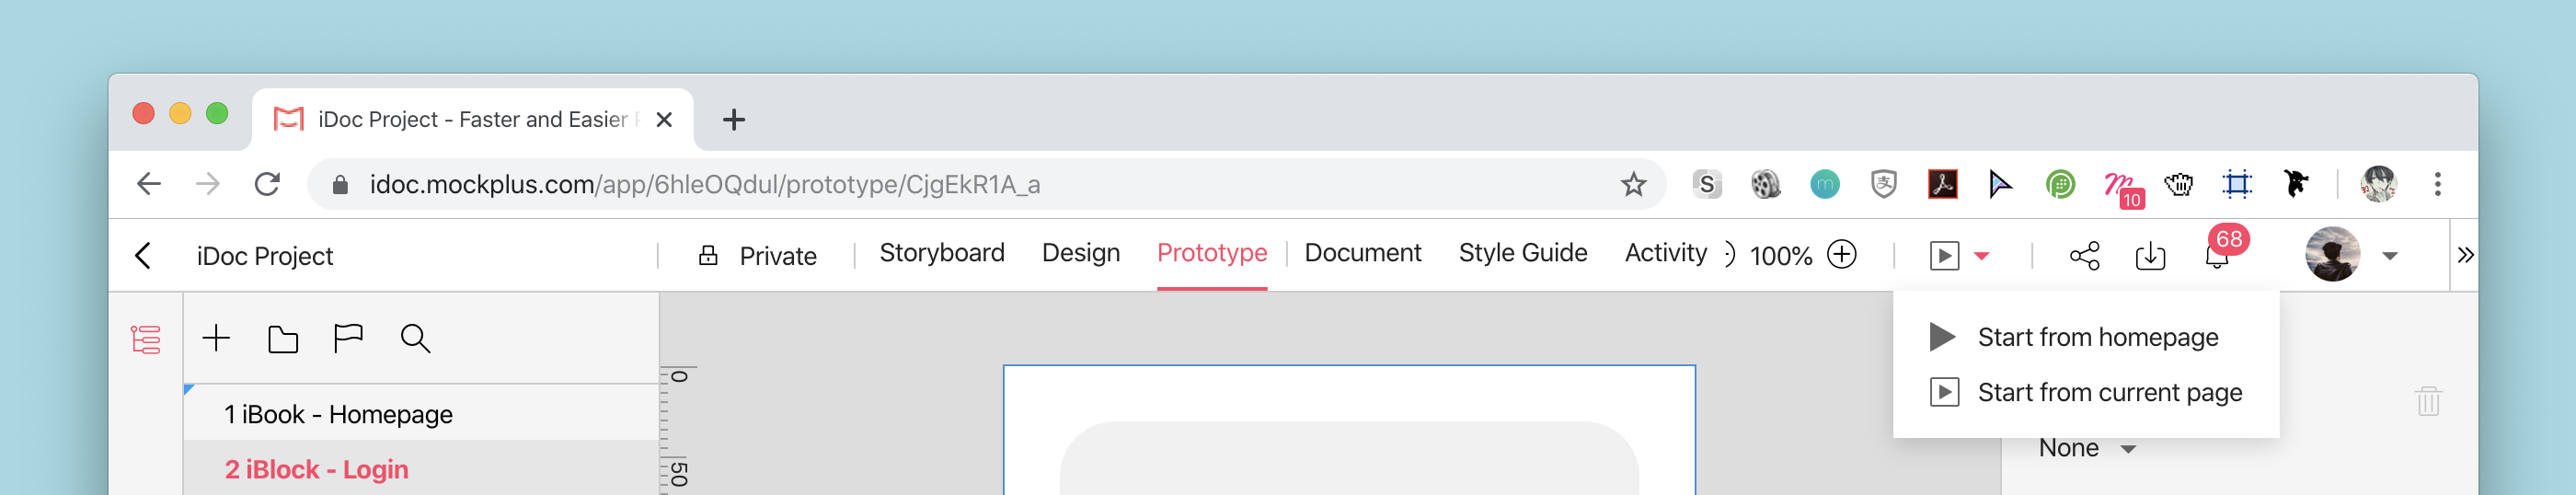Open the user avatar dropdown arrow
This screenshot has width=2576, height=495.
2390,256
